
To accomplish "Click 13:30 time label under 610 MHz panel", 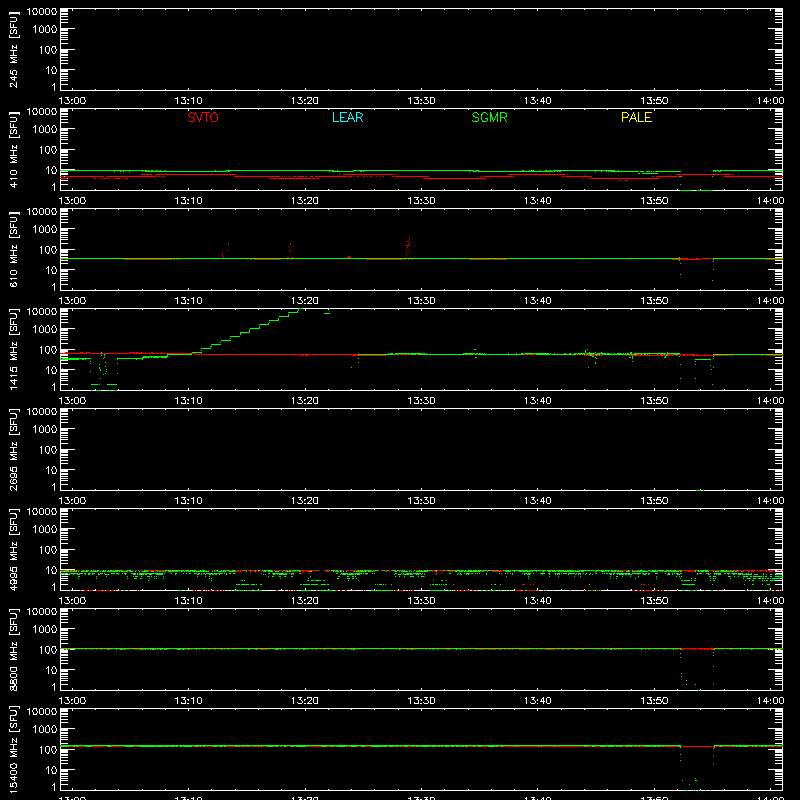I will [421, 301].
